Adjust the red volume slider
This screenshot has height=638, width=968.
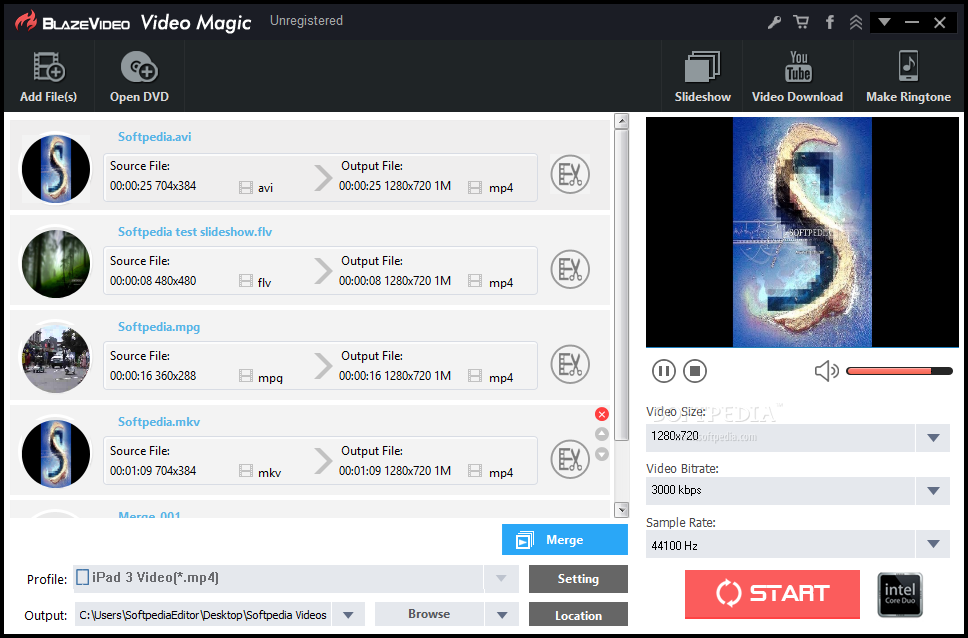pos(899,371)
